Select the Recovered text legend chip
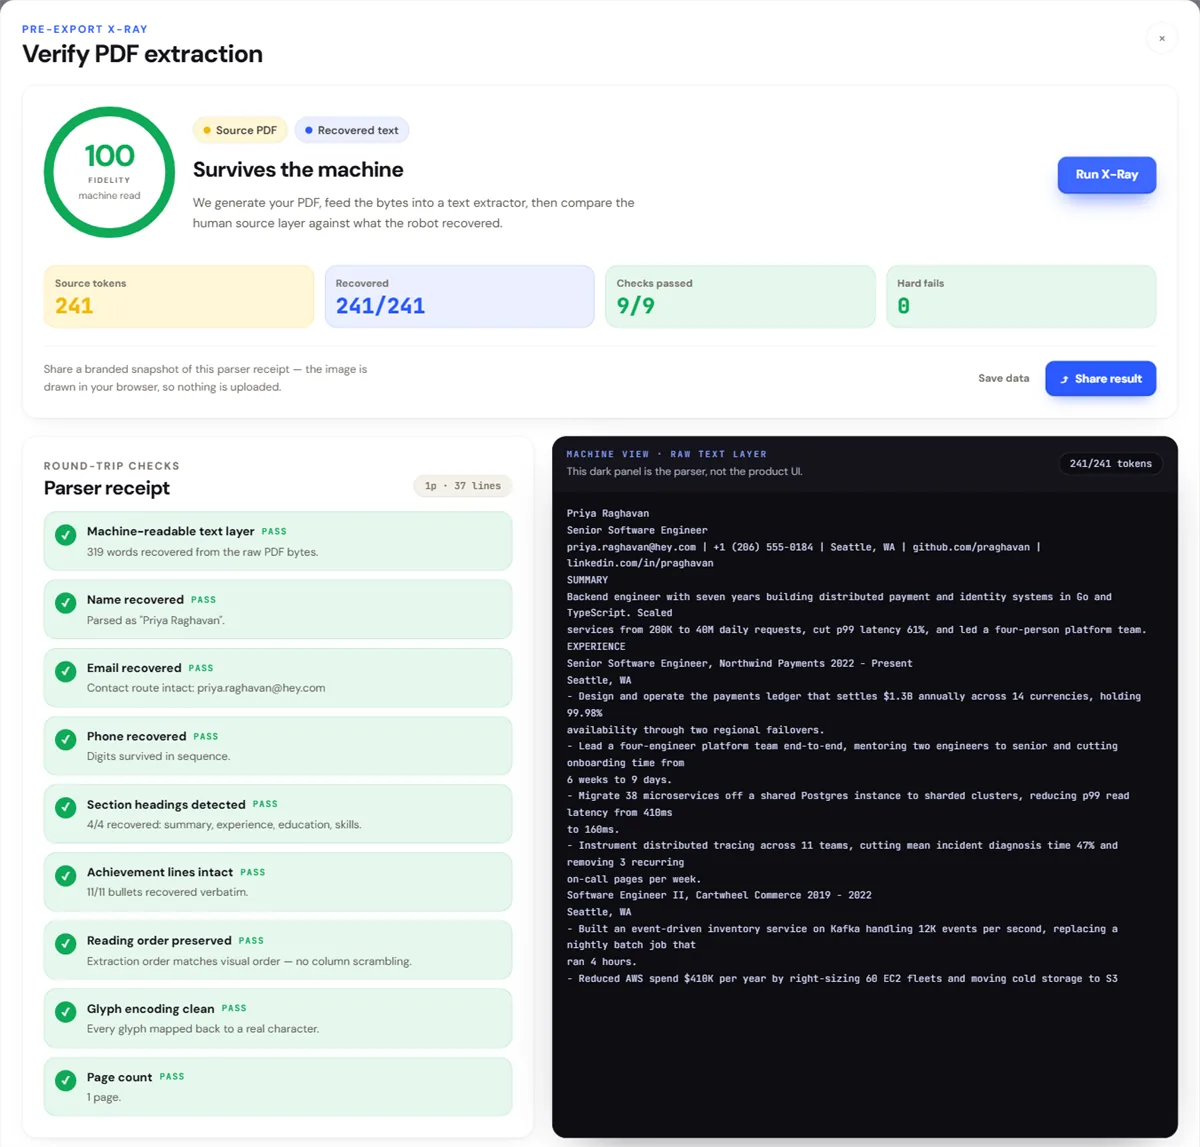The width and height of the screenshot is (1200, 1147). click(352, 130)
